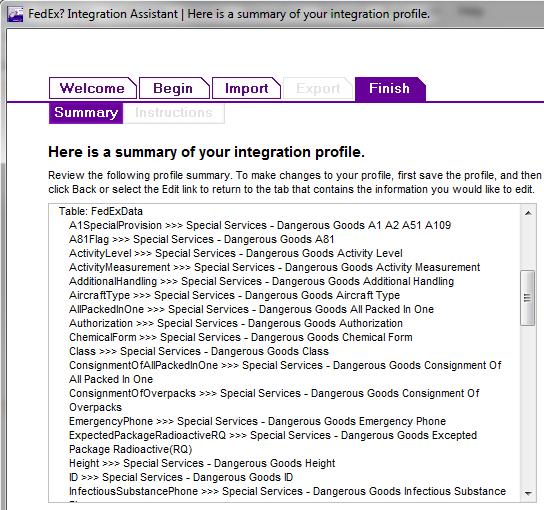Click the AircraftType mapping row
544x510 pixels.
[235, 295]
